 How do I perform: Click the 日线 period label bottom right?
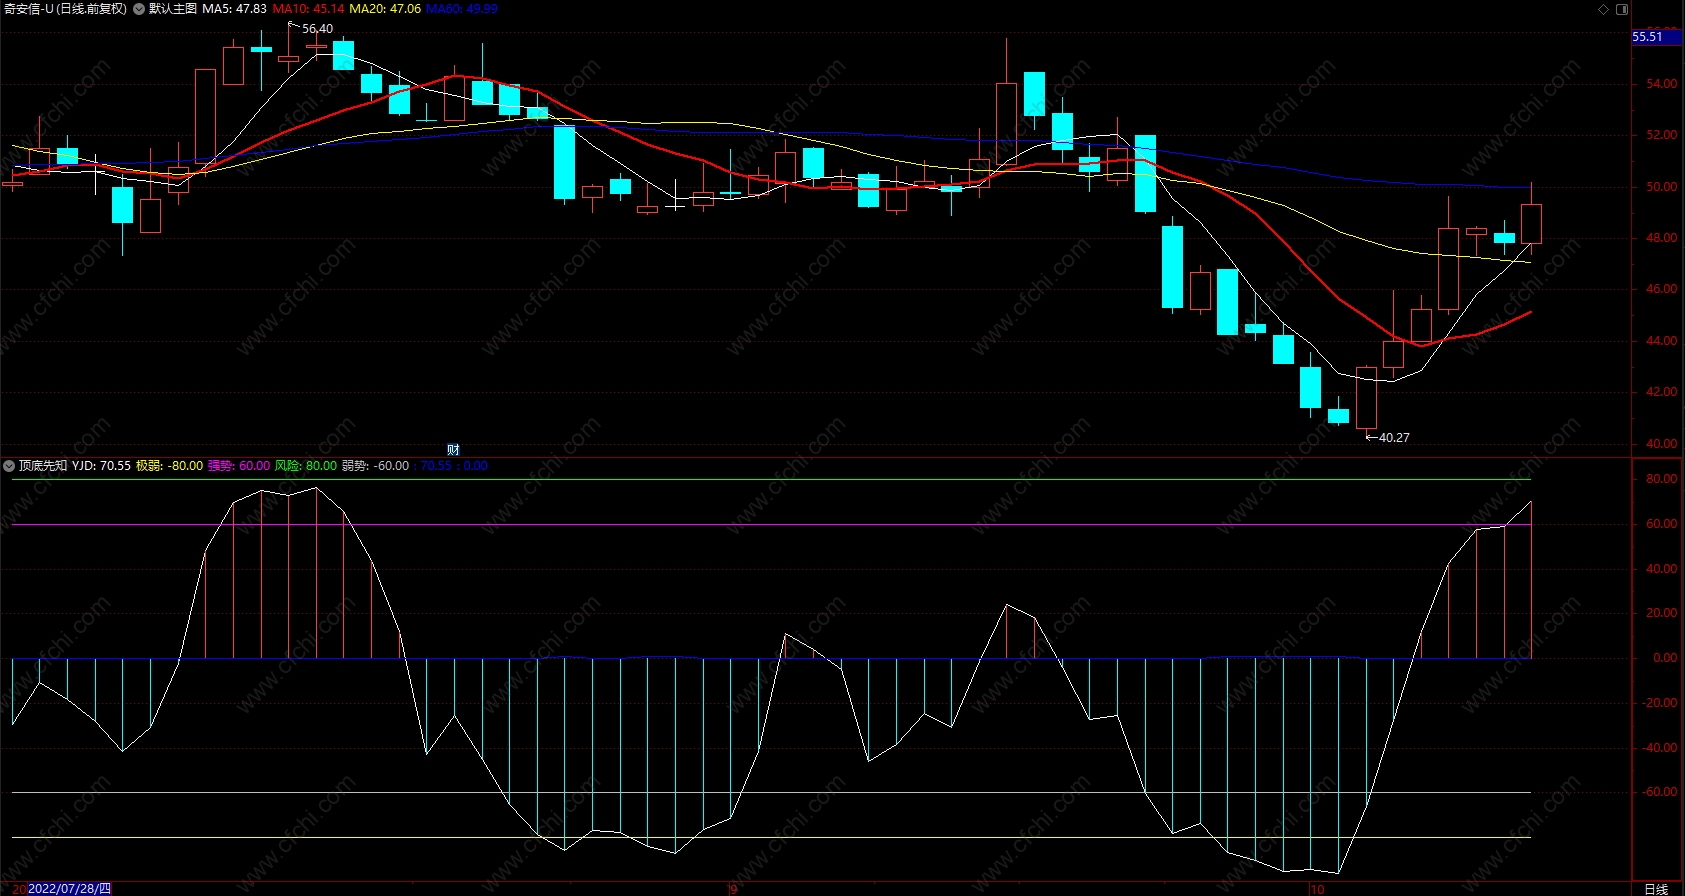click(x=1656, y=889)
